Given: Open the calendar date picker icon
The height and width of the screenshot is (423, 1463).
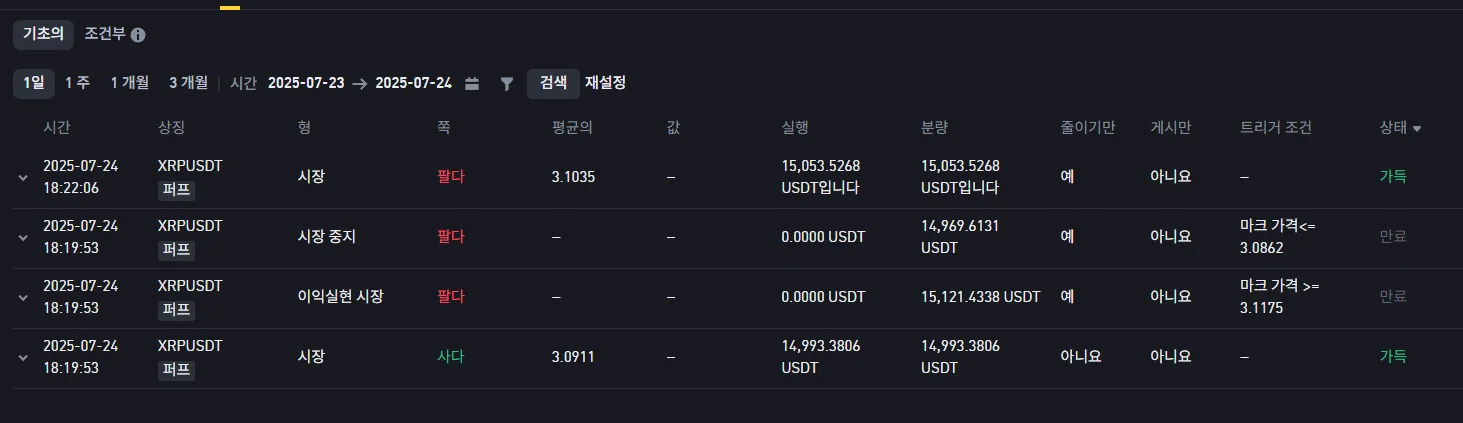Looking at the screenshot, I should [472, 83].
